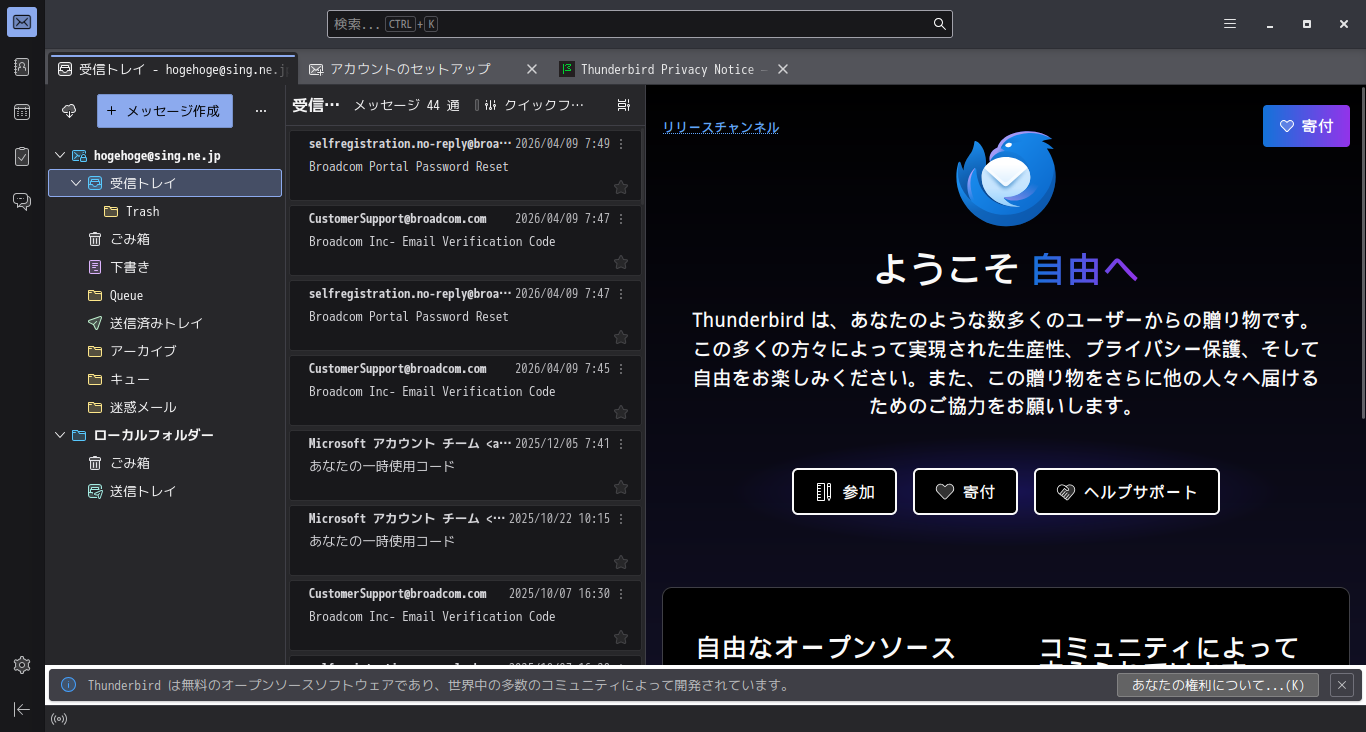
Task: Open the アーカイブ folder
Action: 165,351
